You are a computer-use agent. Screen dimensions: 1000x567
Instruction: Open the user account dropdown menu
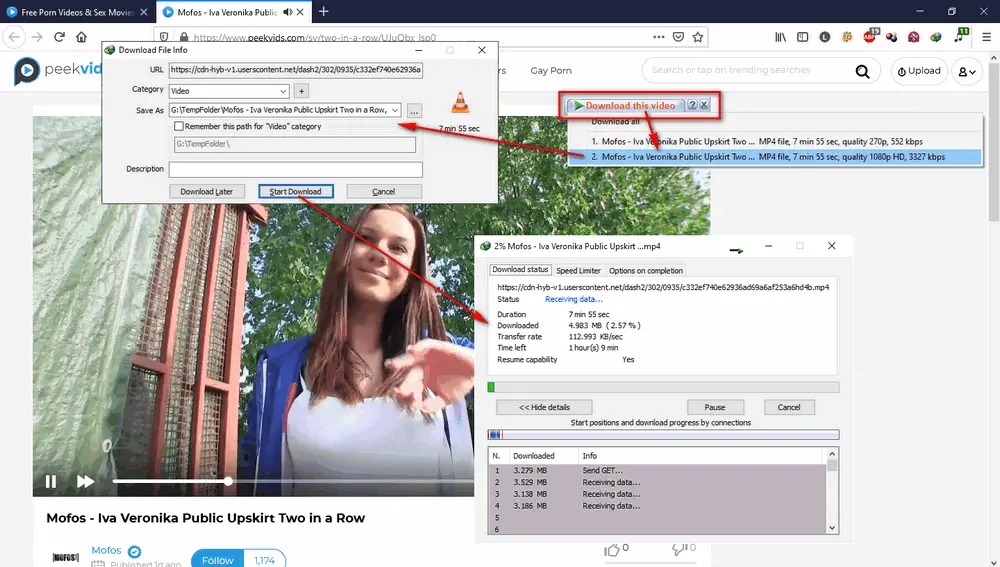coord(966,71)
